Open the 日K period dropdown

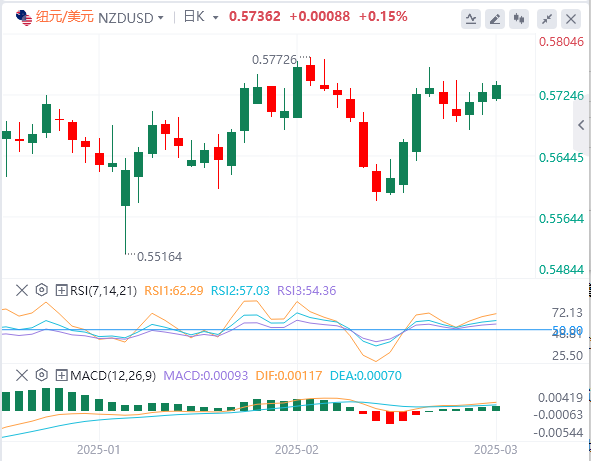click(216, 18)
